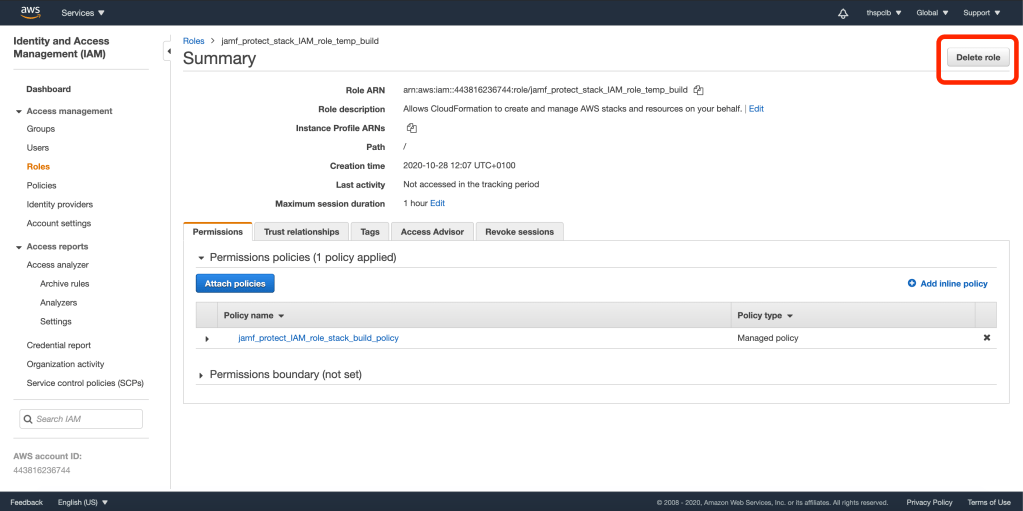Expand the Permissions boundary section
This screenshot has height=511, width=1023.
tap(201, 375)
